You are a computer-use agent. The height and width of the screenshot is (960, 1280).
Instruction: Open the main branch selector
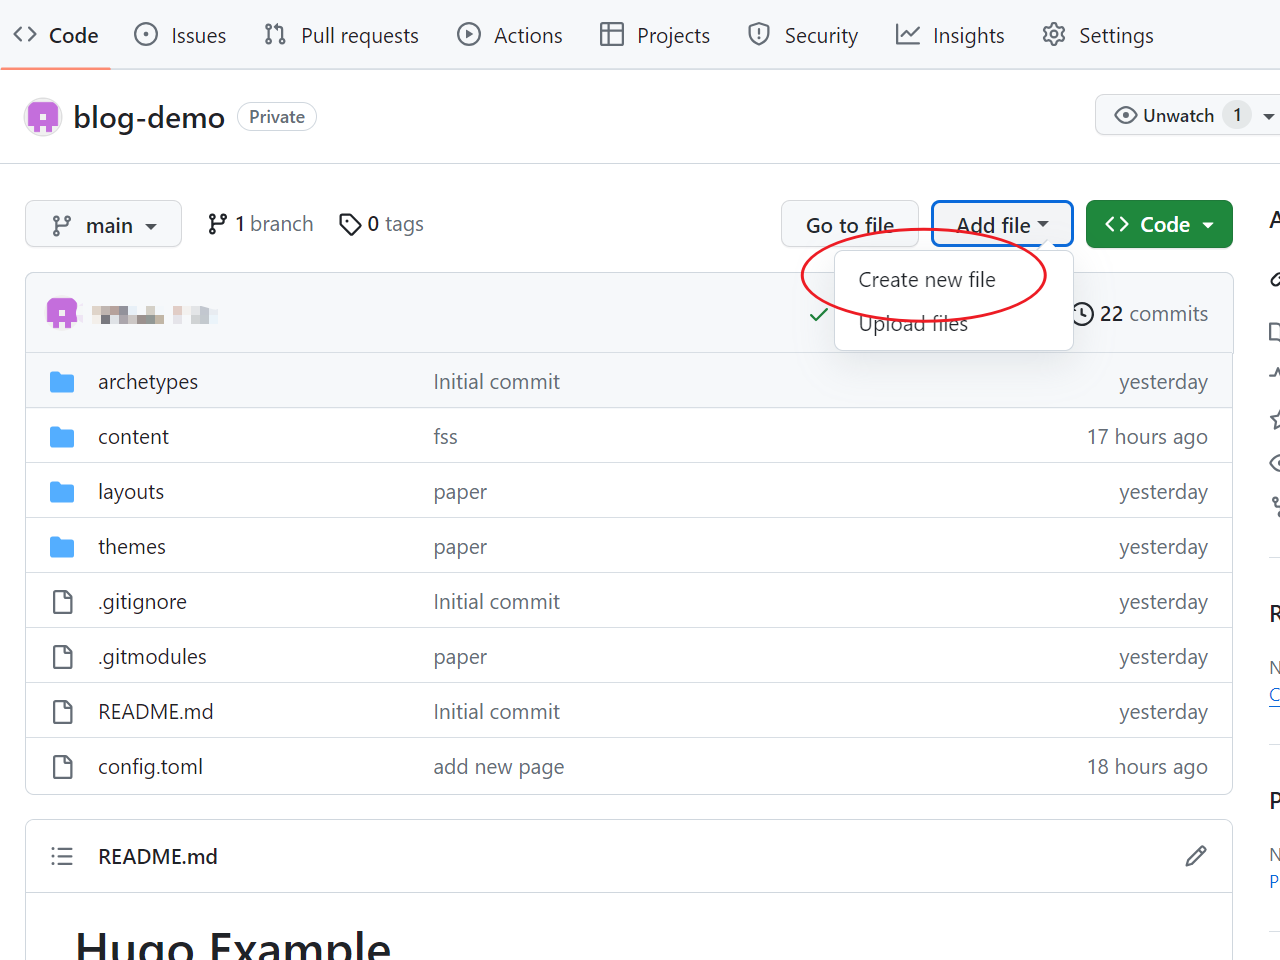(x=103, y=224)
